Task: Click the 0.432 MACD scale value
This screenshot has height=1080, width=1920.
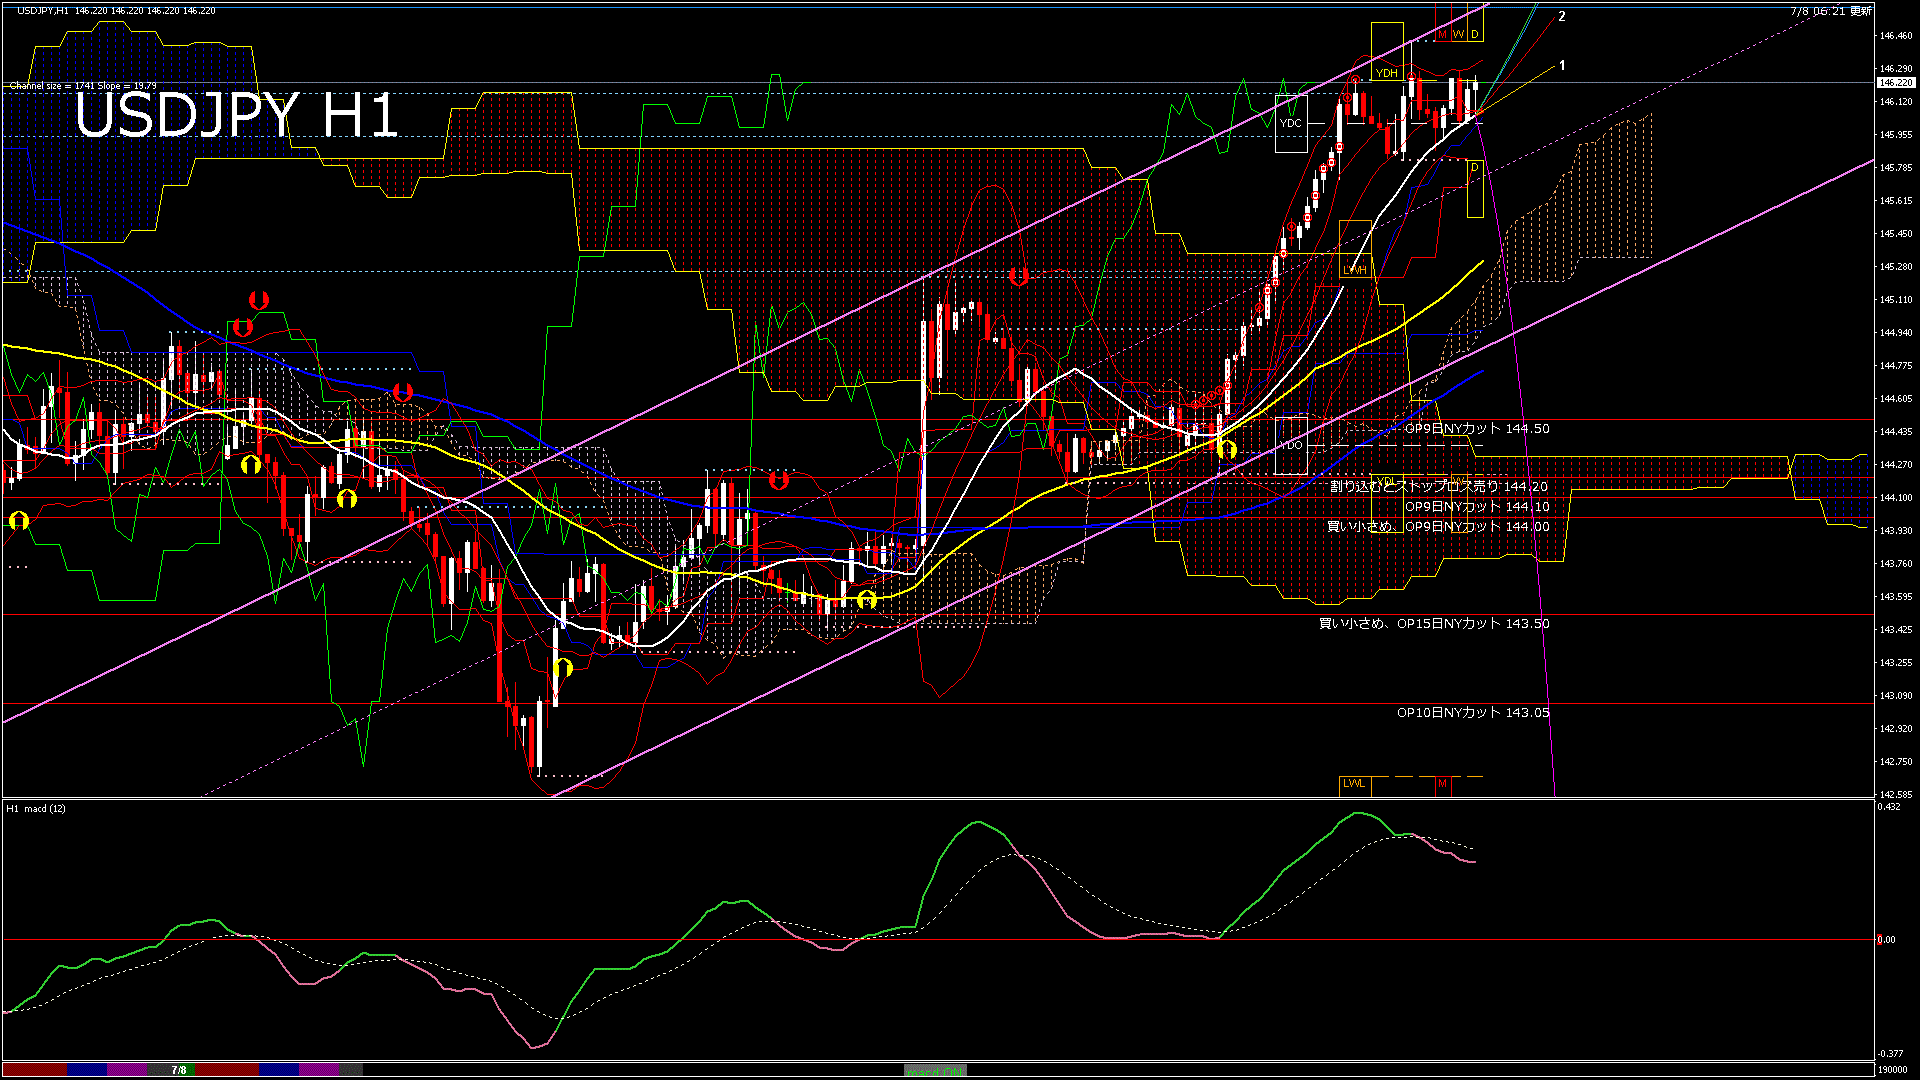Action: click(x=1890, y=807)
